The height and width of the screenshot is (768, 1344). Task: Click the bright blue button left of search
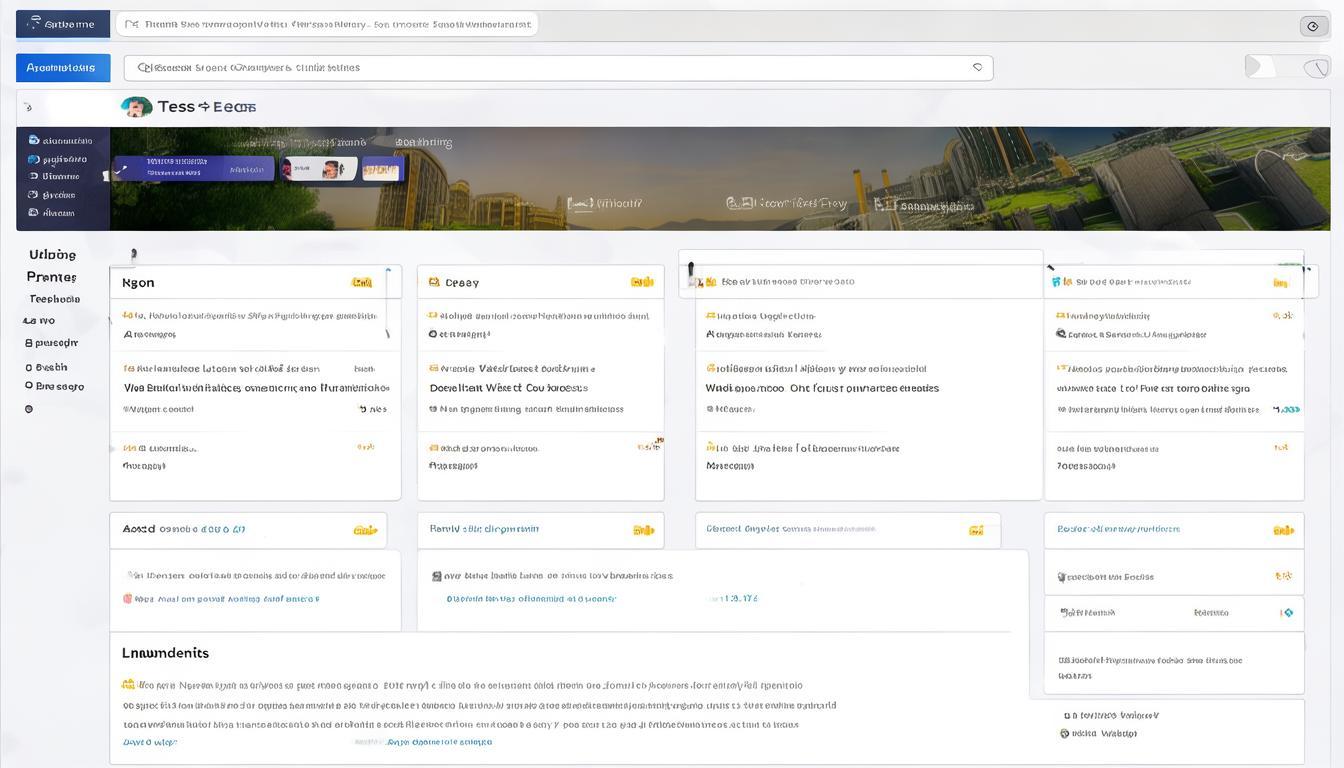point(62,68)
